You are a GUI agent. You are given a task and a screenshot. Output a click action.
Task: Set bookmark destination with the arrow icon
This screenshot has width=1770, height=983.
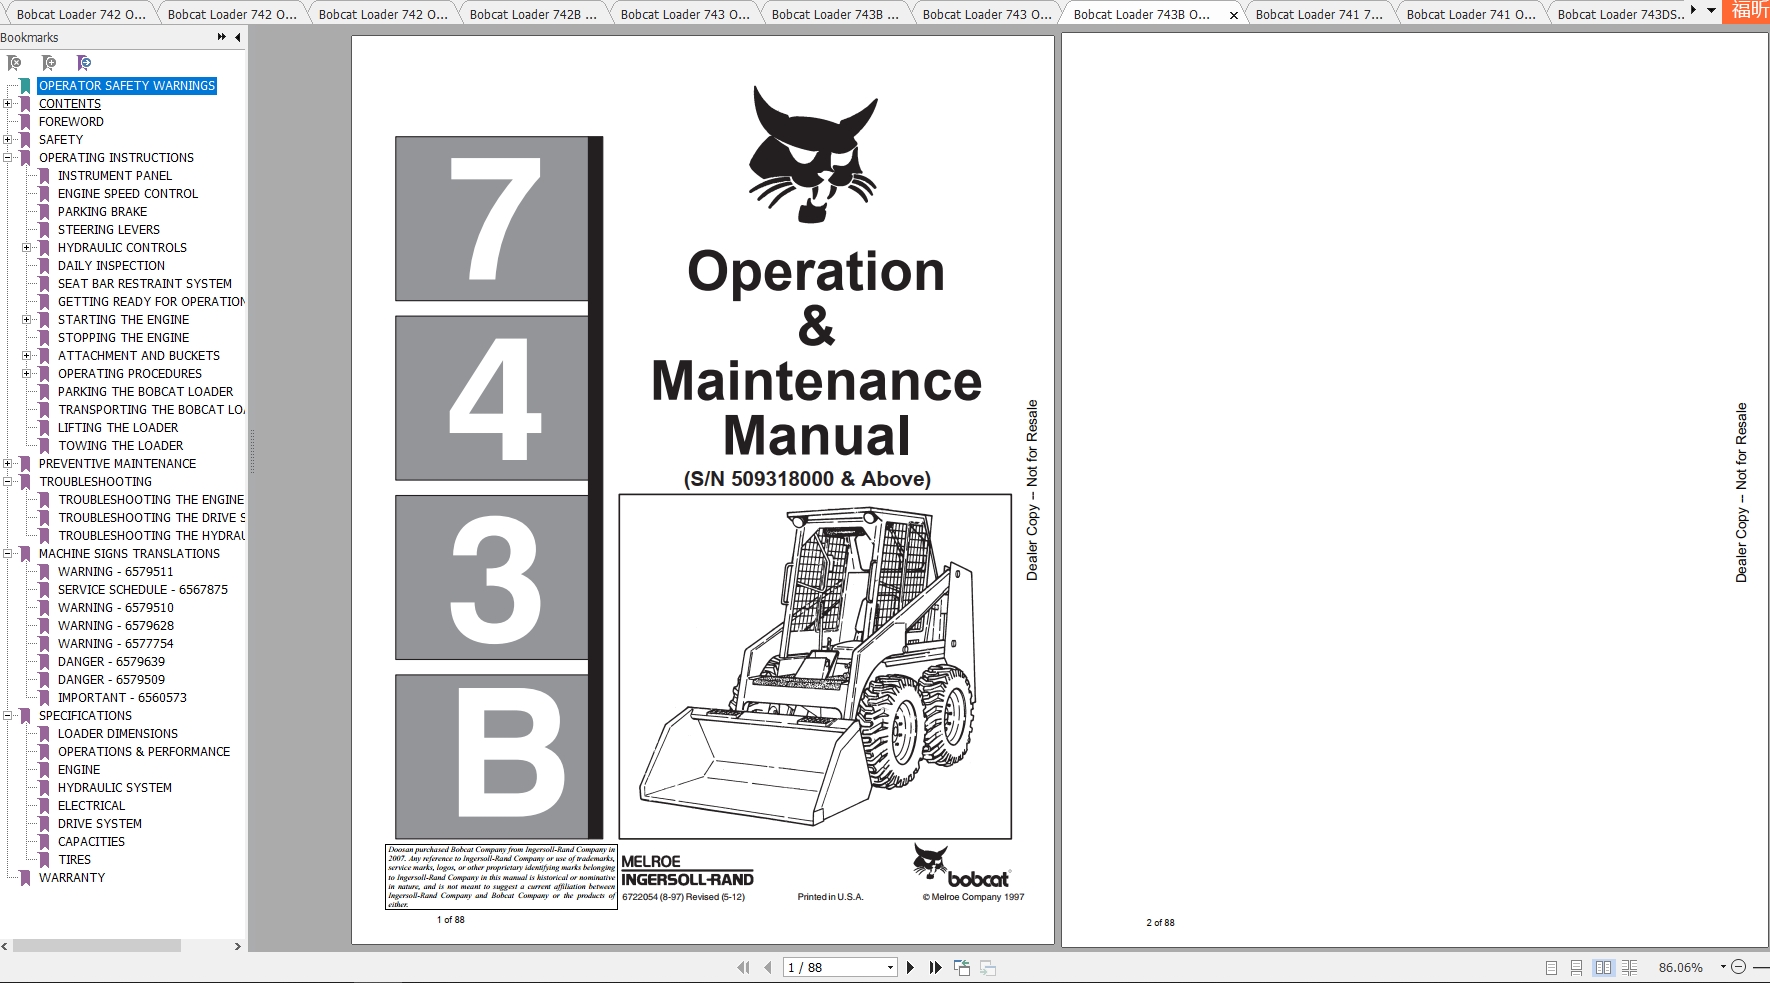pyautogui.click(x=84, y=63)
